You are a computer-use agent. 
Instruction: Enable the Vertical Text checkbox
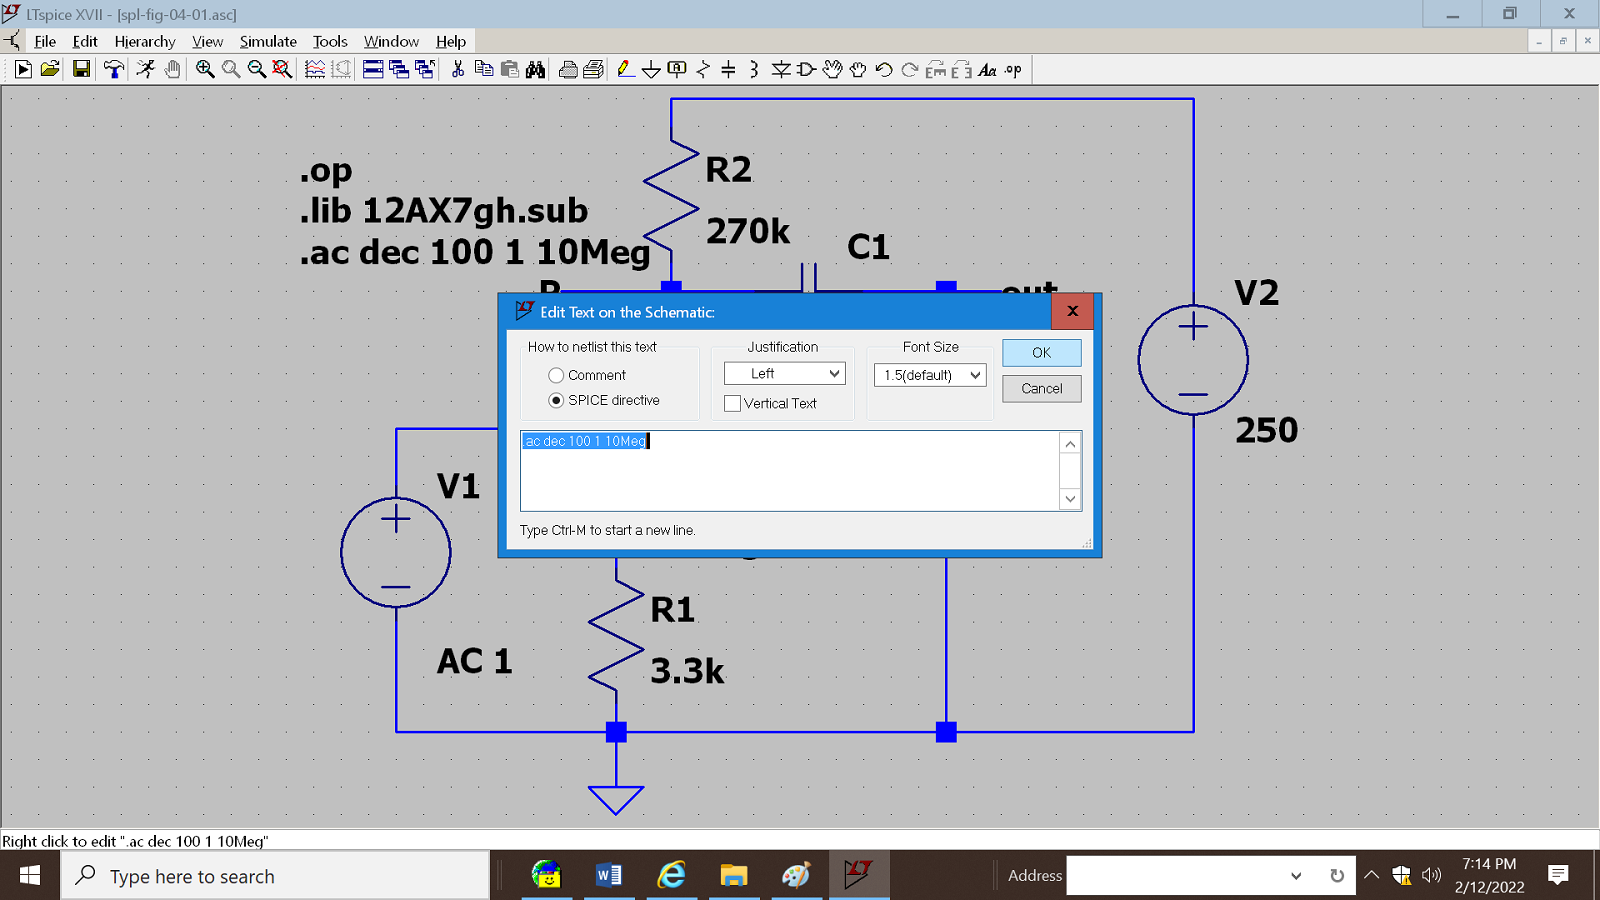(733, 403)
